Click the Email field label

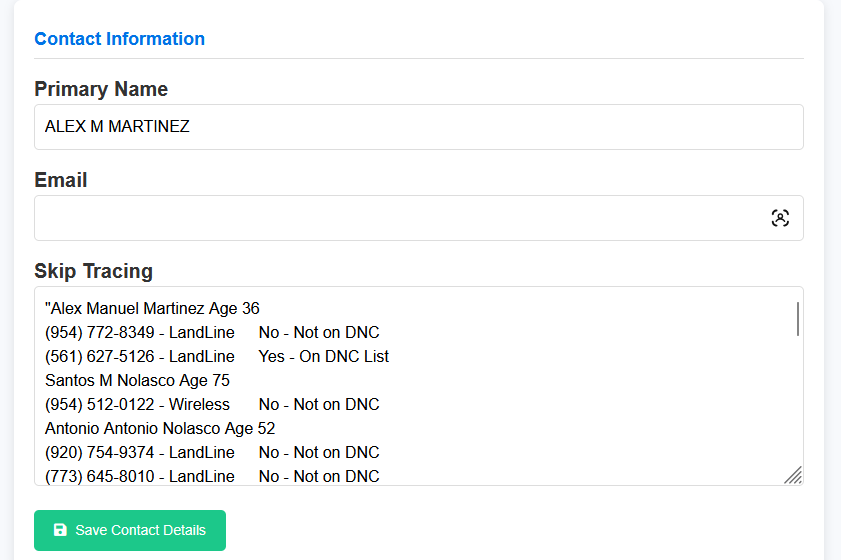tap(61, 180)
